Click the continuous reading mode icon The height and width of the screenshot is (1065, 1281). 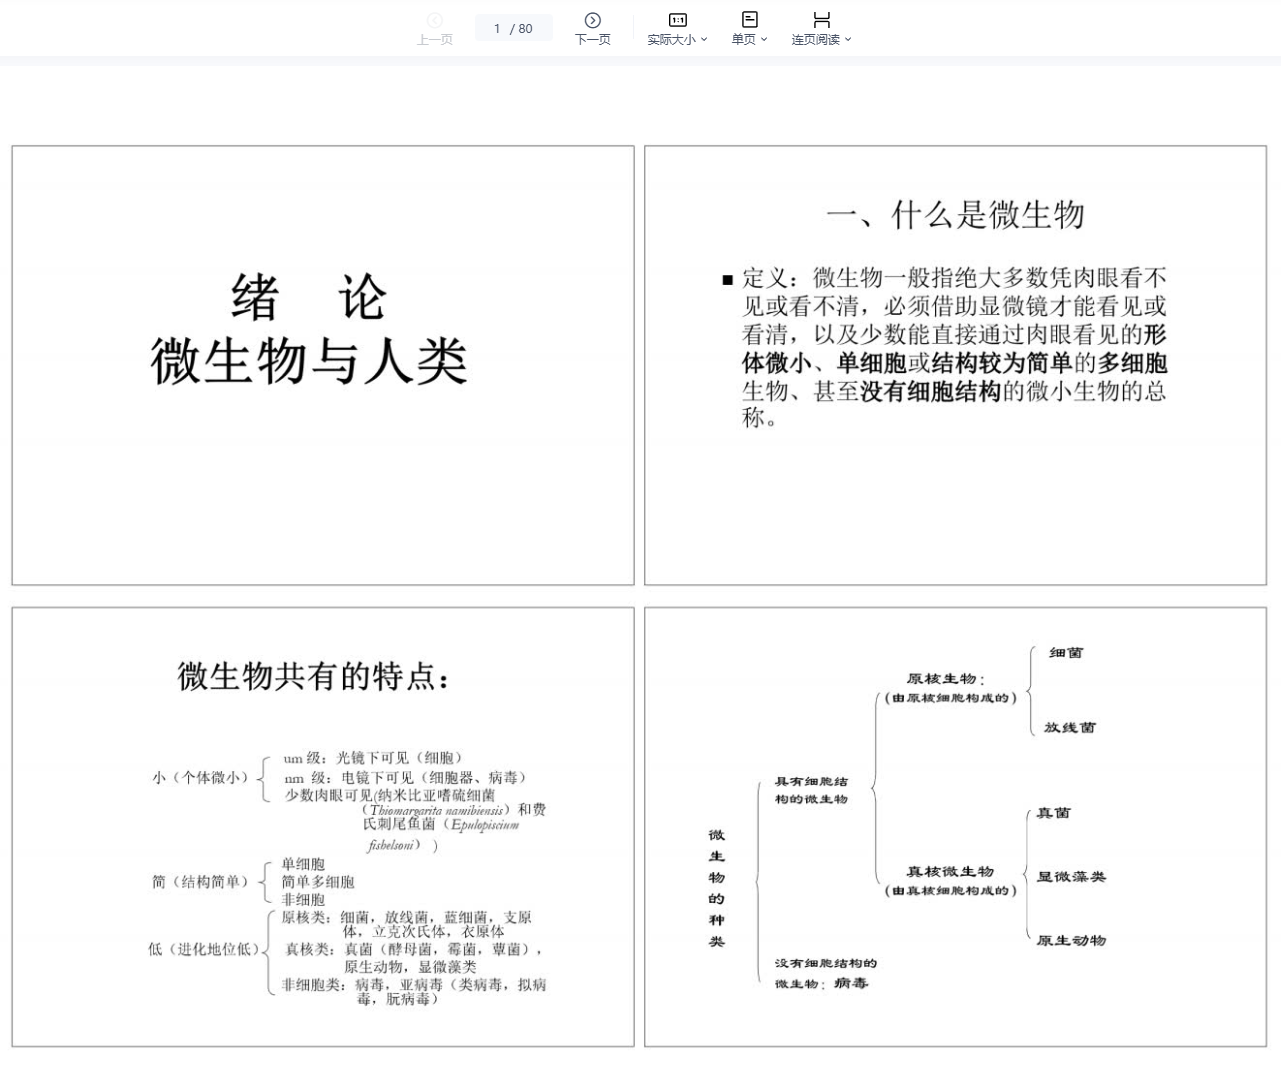coord(821,19)
